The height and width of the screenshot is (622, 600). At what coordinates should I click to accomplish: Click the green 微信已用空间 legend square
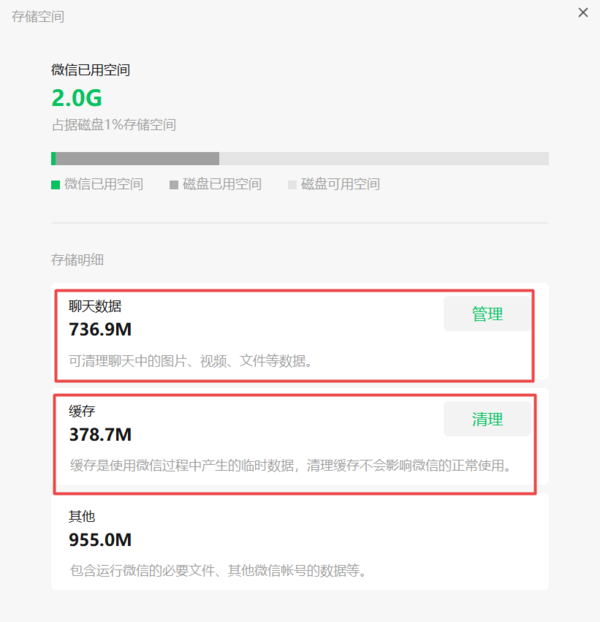coord(55,184)
